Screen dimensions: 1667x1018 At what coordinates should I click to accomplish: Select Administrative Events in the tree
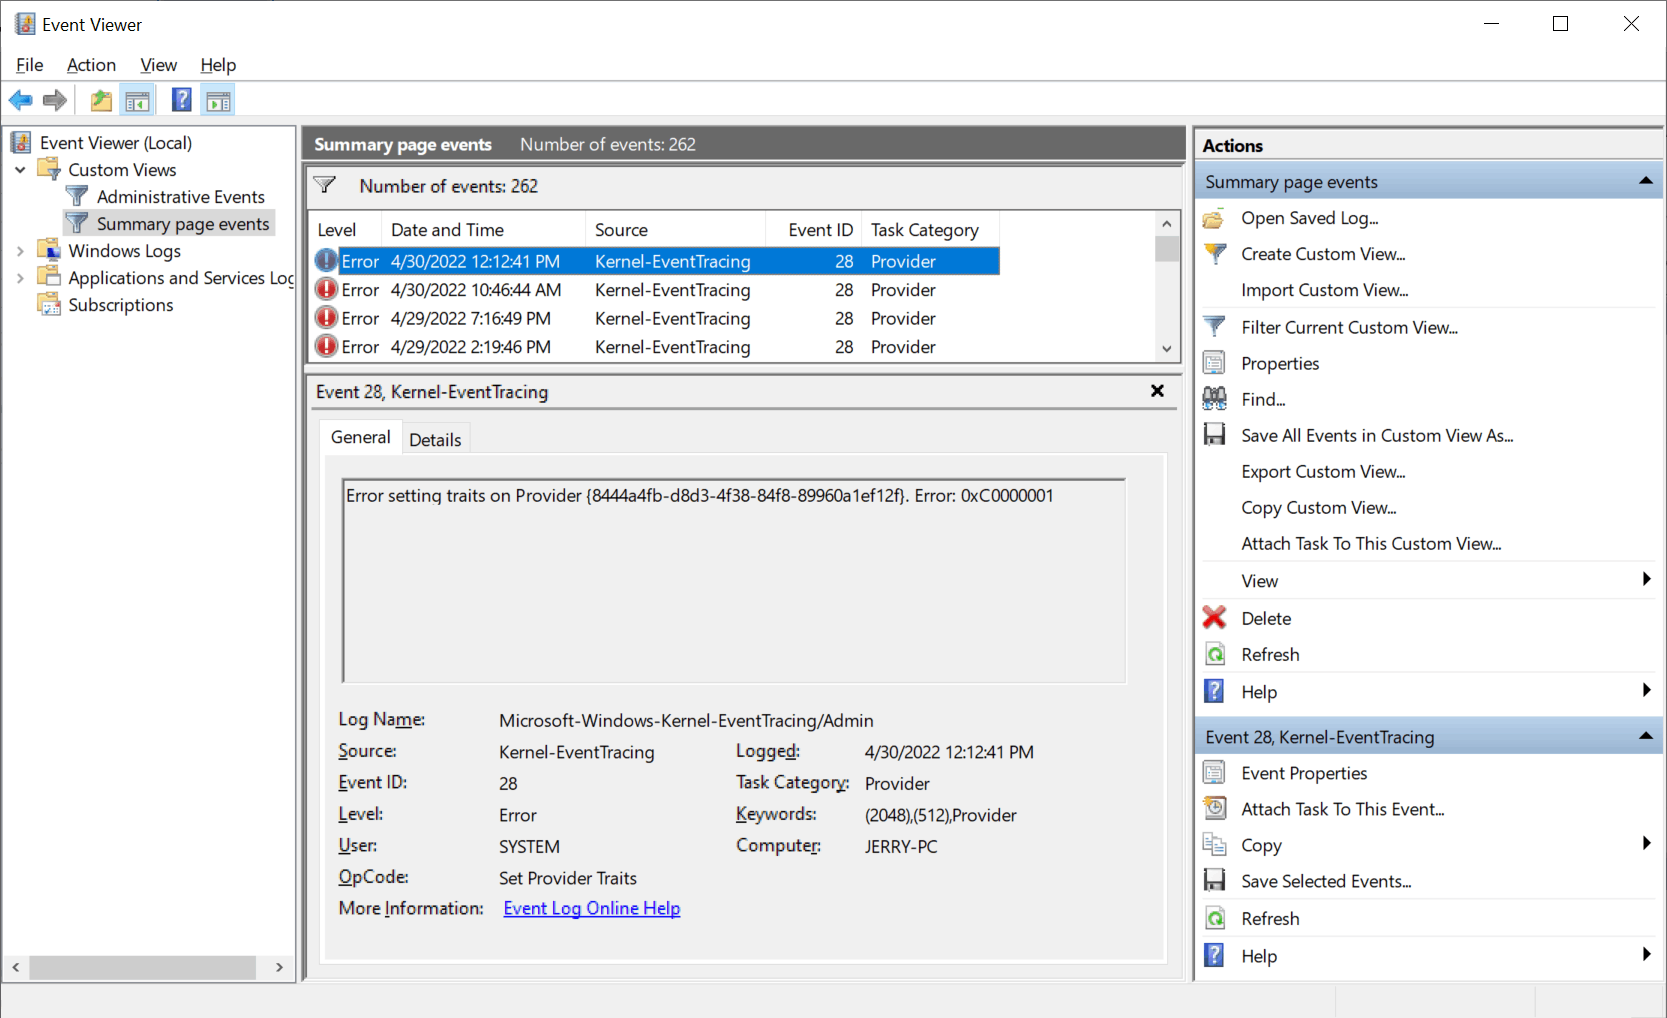[180, 197]
